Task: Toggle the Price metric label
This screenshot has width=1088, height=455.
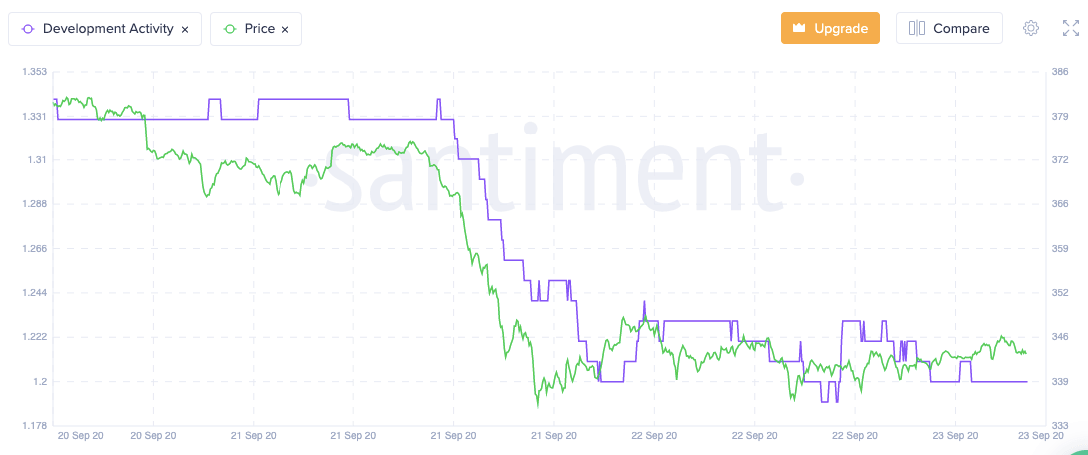Action: (x=259, y=29)
